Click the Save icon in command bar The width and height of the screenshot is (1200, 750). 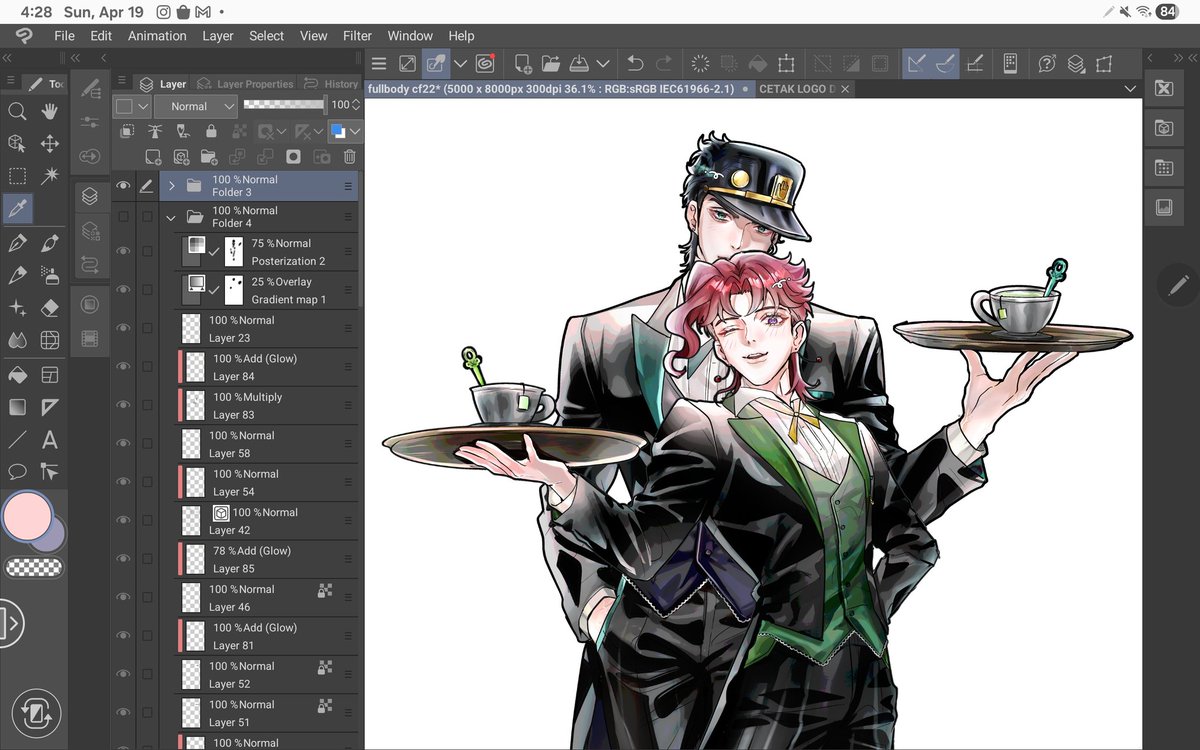tap(579, 63)
